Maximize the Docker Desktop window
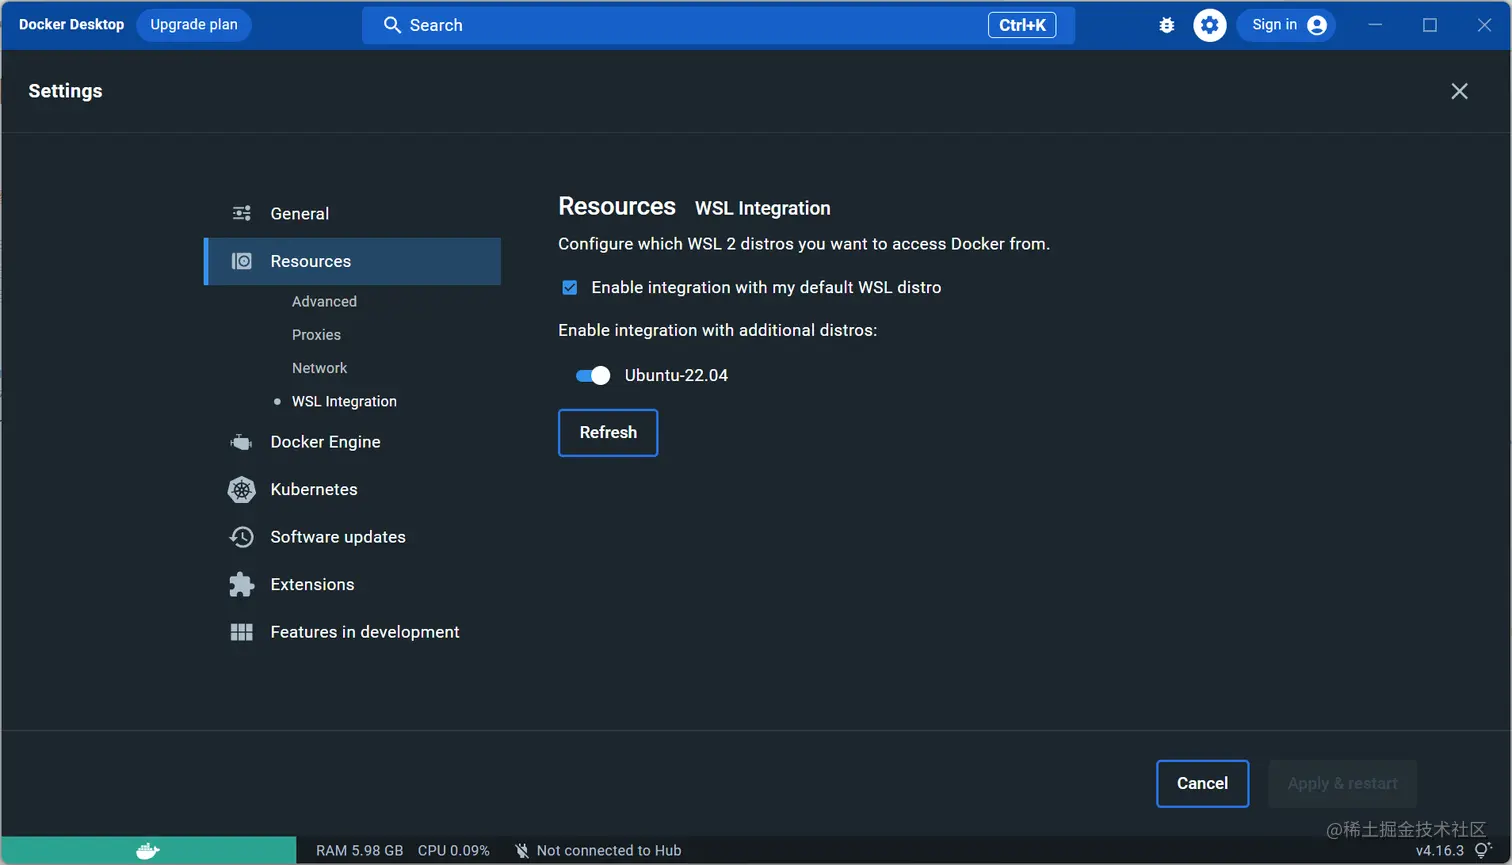The width and height of the screenshot is (1512, 865). point(1430,25)
